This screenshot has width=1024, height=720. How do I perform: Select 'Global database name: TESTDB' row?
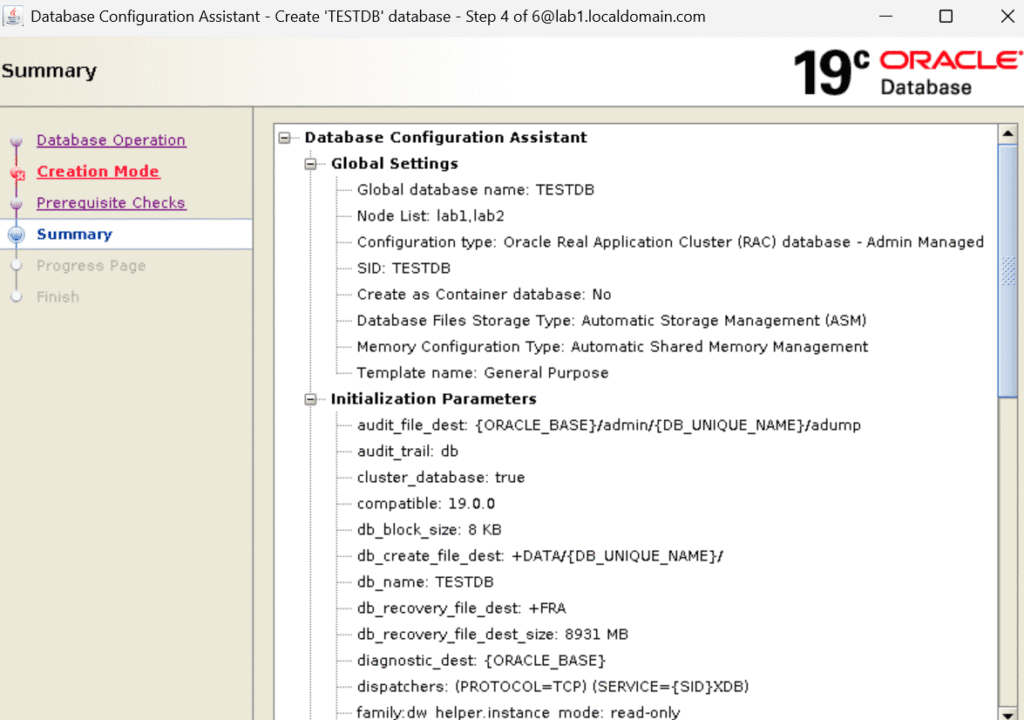(x=475, y=189)
